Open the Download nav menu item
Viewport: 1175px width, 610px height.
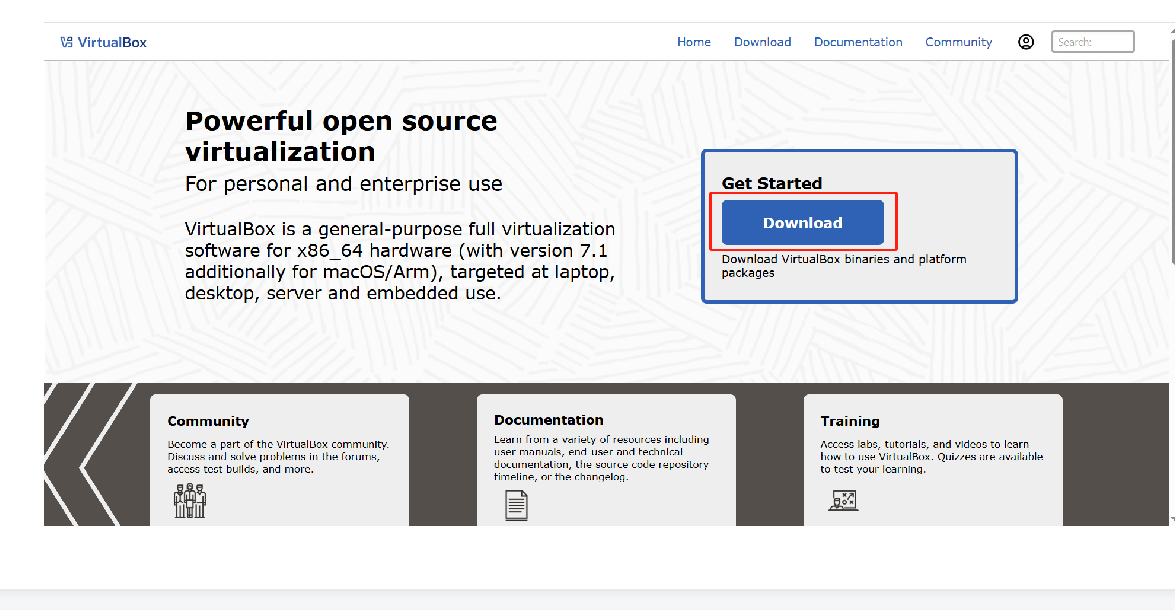click(762, 42)
